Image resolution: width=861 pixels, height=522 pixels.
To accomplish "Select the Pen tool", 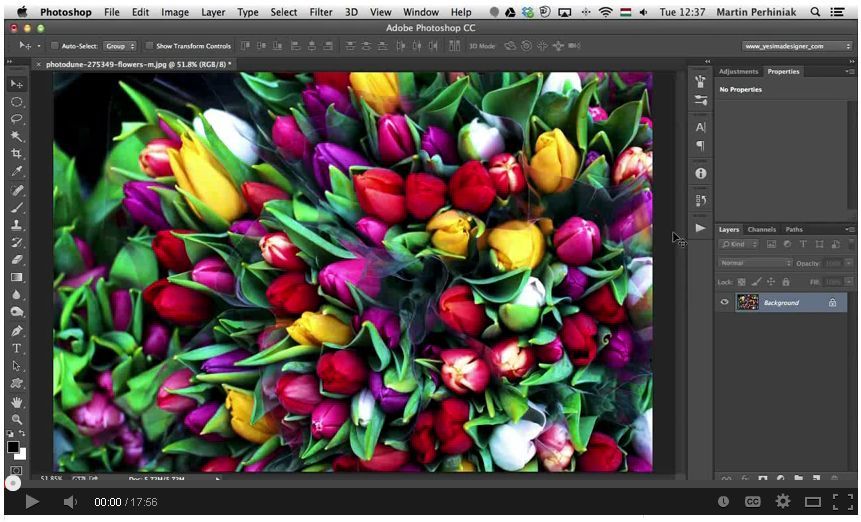I will (x=16, y=330).
